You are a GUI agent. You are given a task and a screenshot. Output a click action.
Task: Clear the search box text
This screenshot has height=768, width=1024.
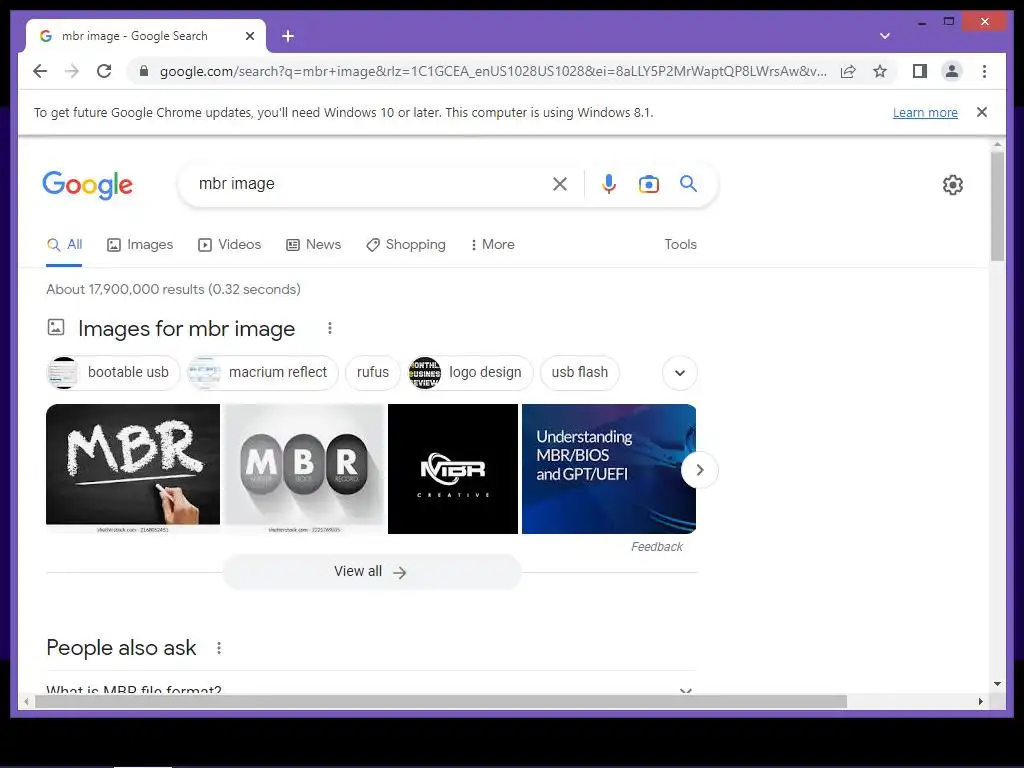tap(560, 184)
